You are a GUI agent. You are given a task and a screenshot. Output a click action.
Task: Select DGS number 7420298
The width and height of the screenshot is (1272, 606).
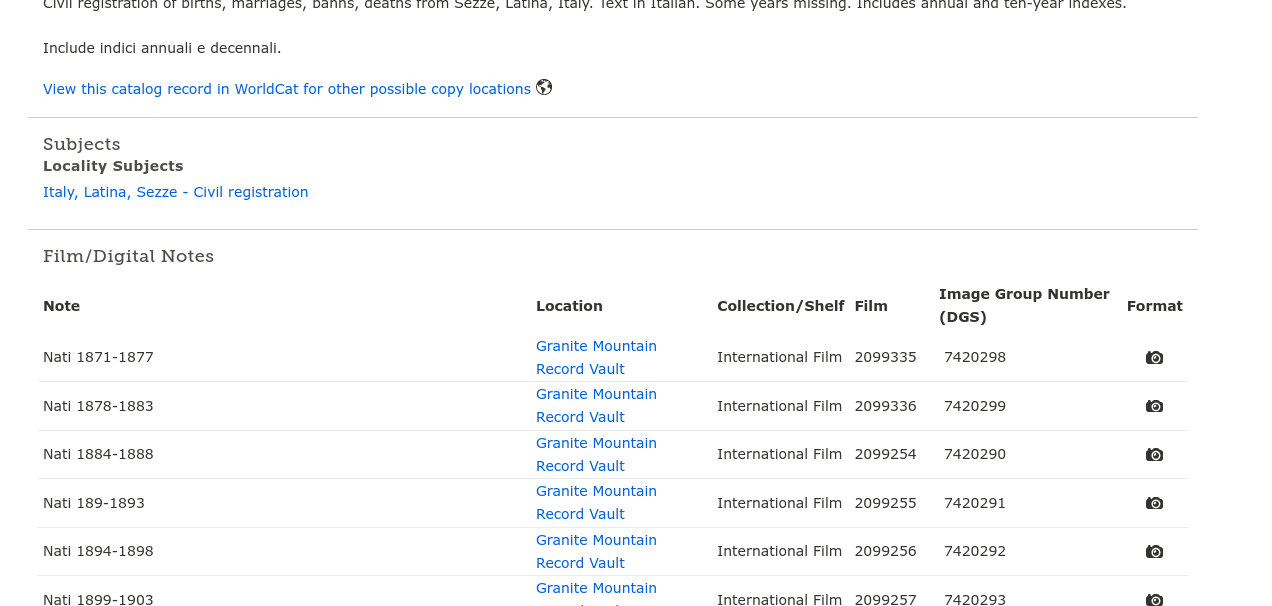click(975, 357)
